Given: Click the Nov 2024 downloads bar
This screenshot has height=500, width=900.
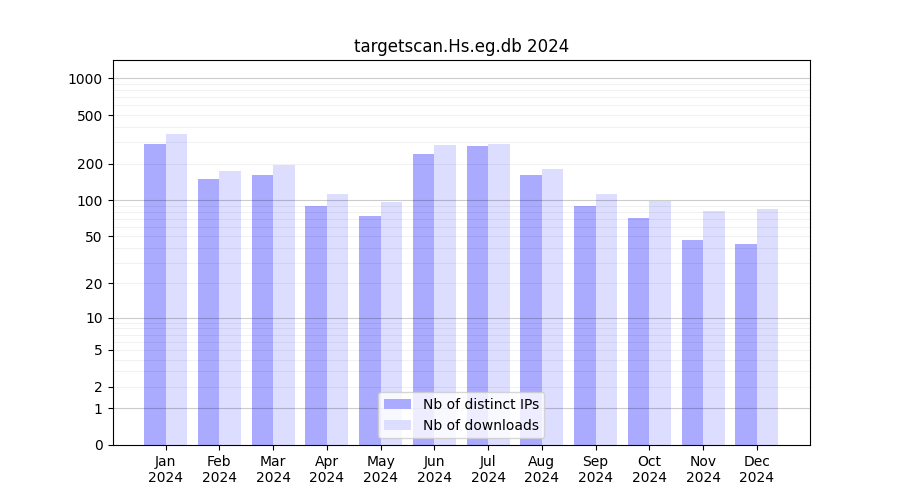Looking at the screenshot, I should coord(714,328).
